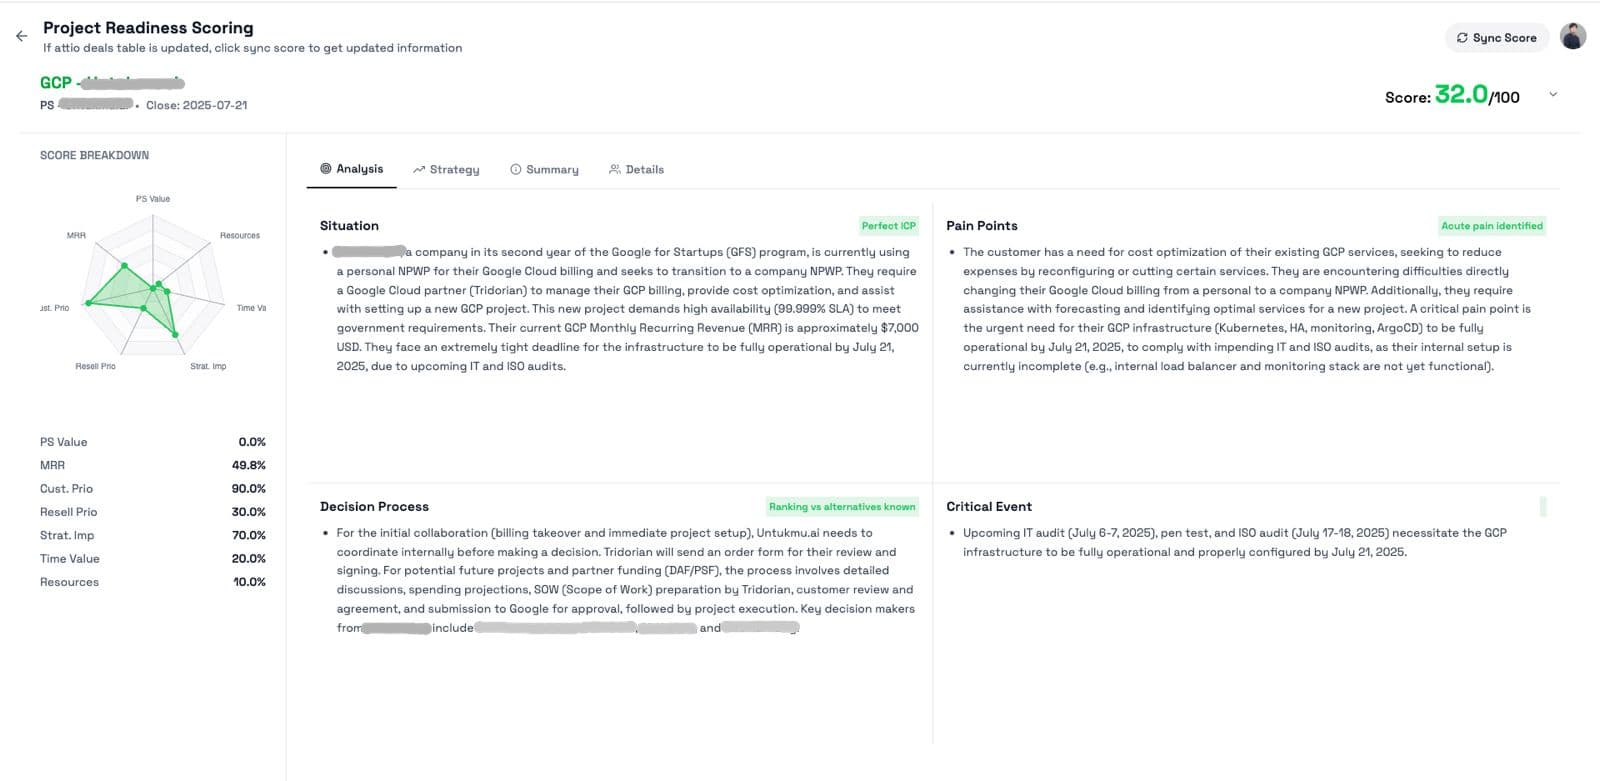Click the 32.0 score value
This screenshot has width=1600, height=781.
(x=1461, y=95)
